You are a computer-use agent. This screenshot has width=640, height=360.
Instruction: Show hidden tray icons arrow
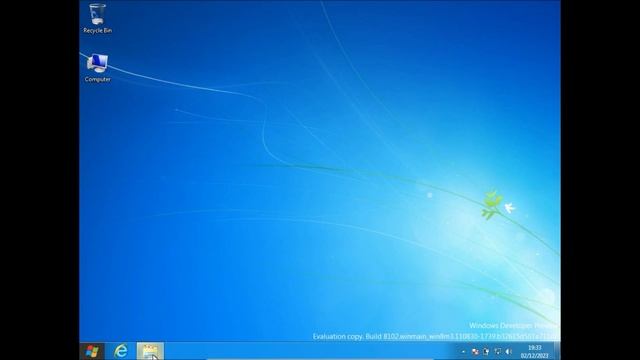click(x=463, y=351)
